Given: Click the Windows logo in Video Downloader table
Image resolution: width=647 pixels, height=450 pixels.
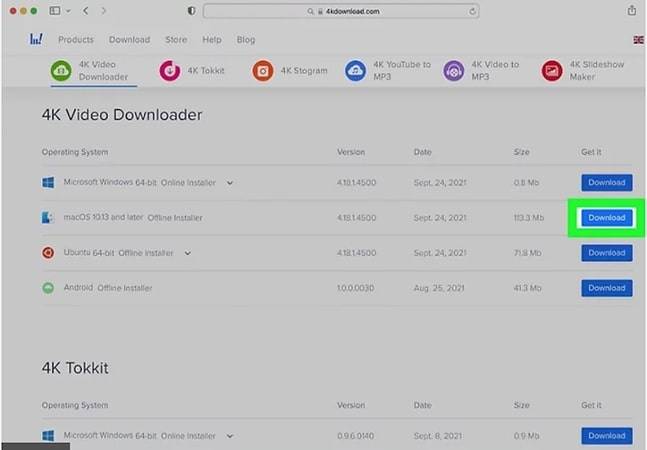Looking at the screenshot, I should pyautogui.click(x=48, y=182).
